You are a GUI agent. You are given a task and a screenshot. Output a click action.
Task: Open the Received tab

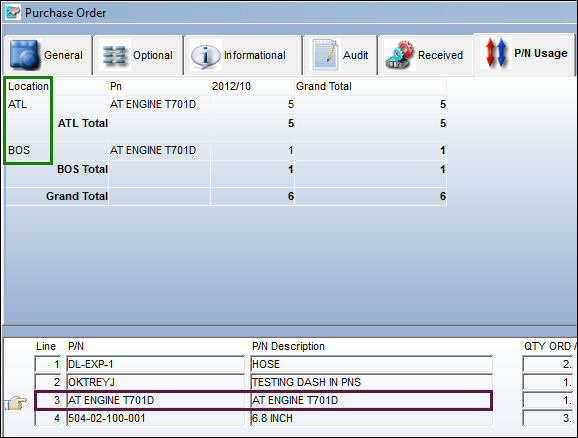[x=426, y=55]
